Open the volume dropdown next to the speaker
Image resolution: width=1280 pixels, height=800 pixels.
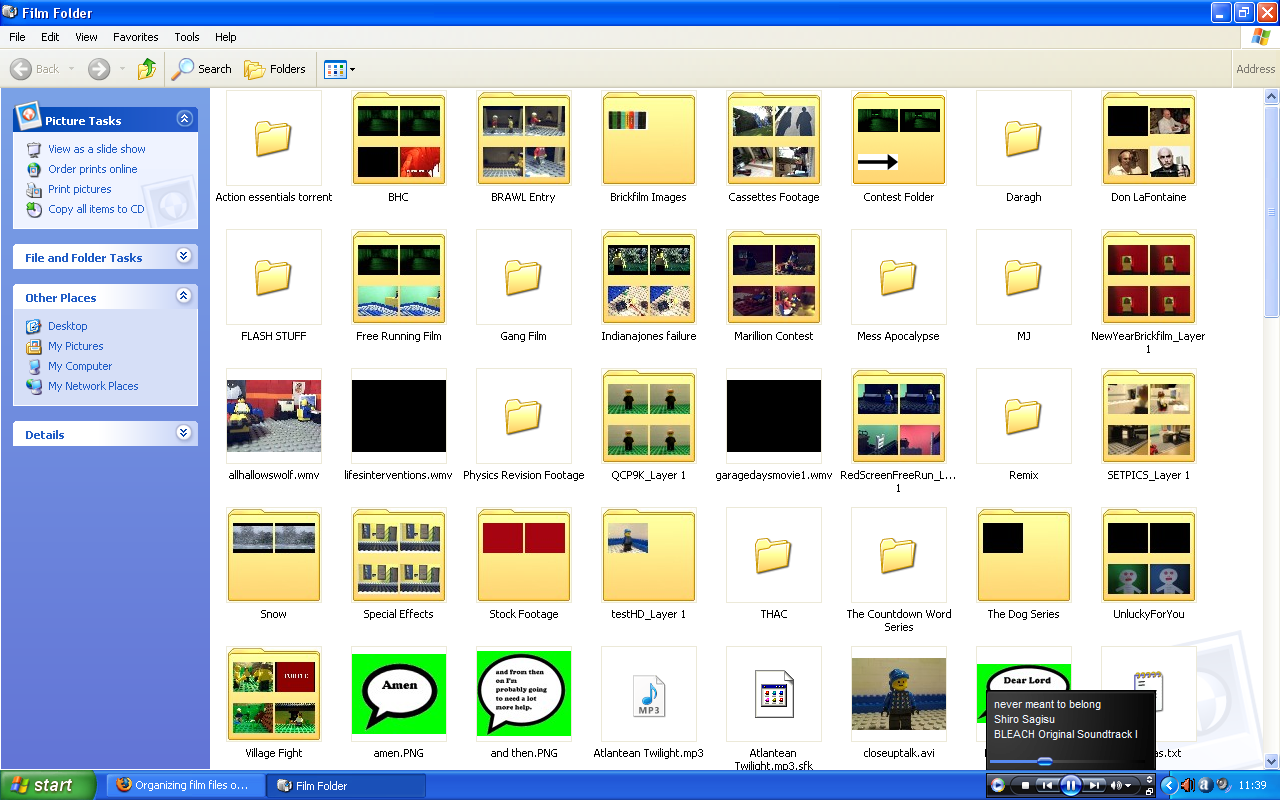pos(1128,785)
